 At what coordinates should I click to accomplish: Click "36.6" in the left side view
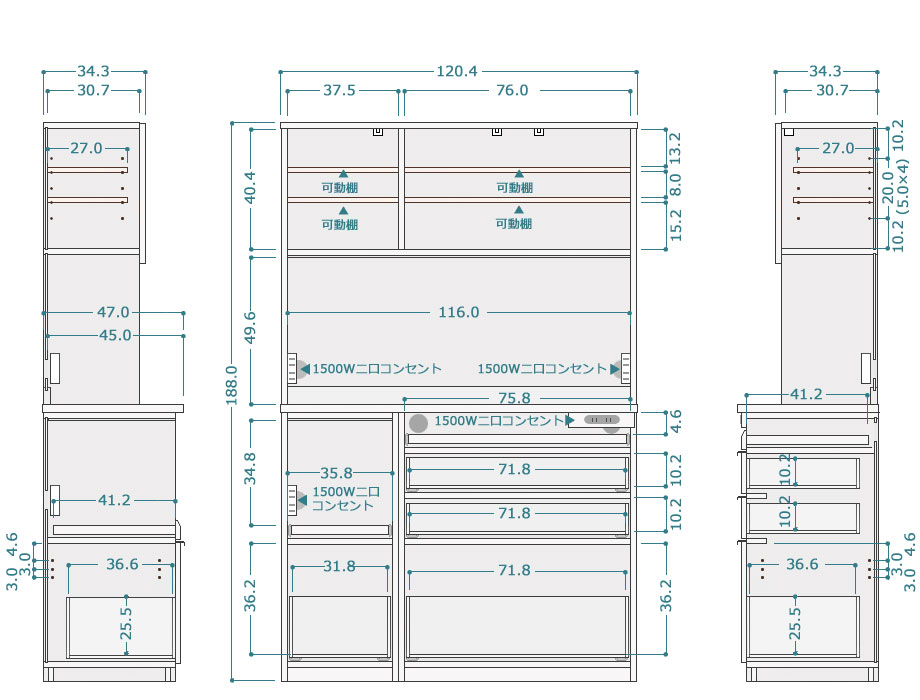(122, 564)
